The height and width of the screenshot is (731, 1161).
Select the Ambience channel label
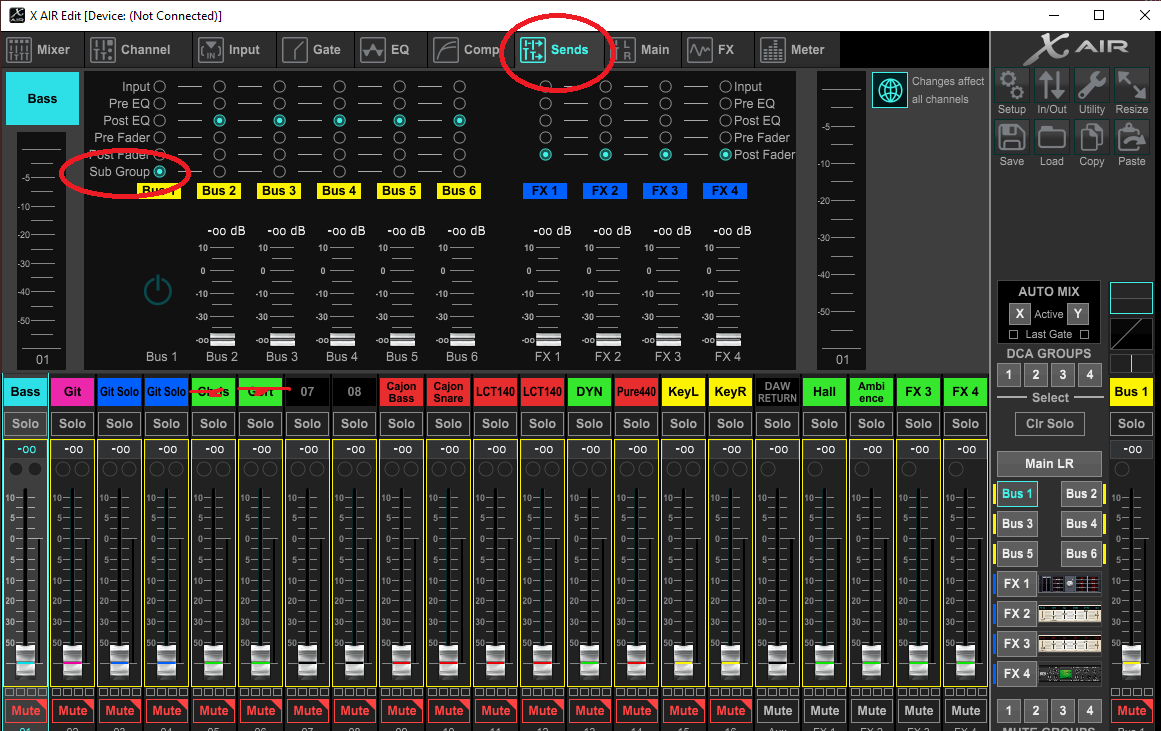[871, 392]
